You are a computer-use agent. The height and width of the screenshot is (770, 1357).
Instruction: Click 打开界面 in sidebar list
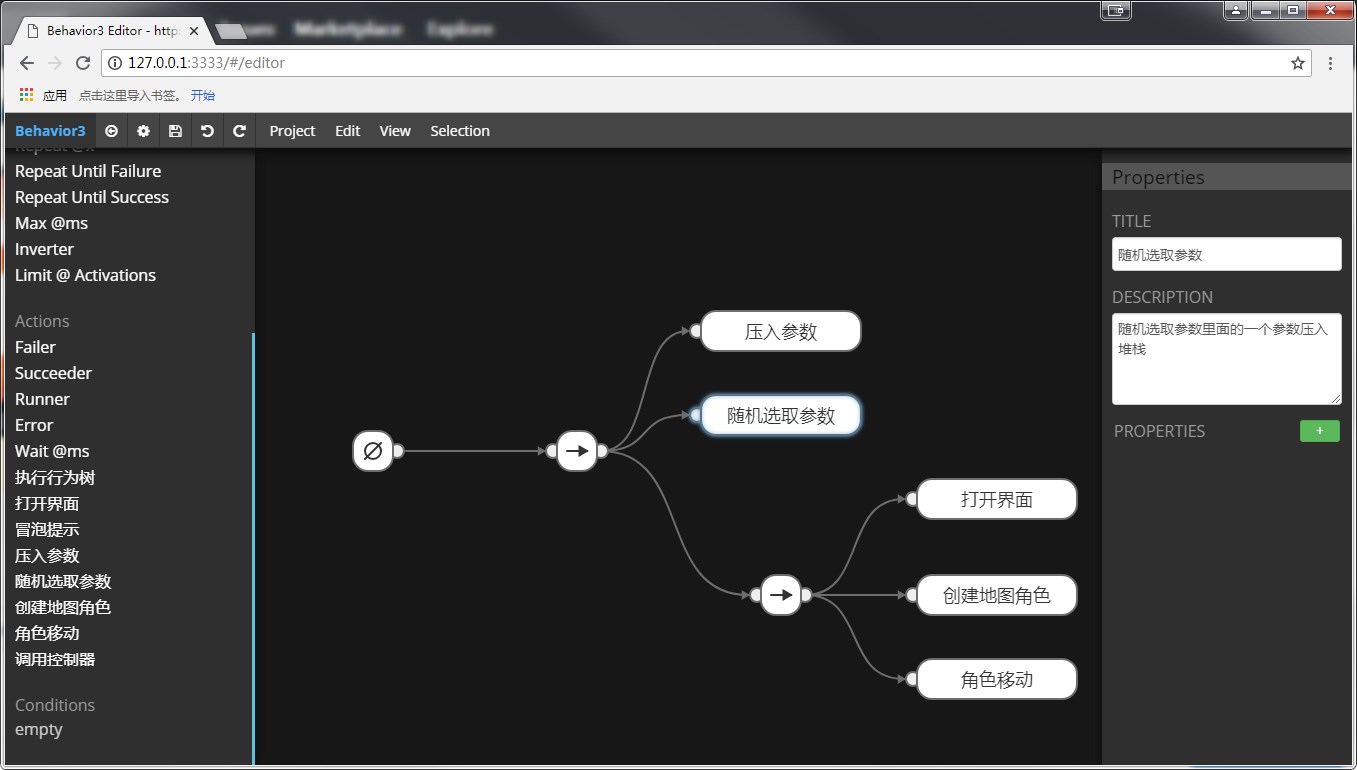[x=47, y=503]
